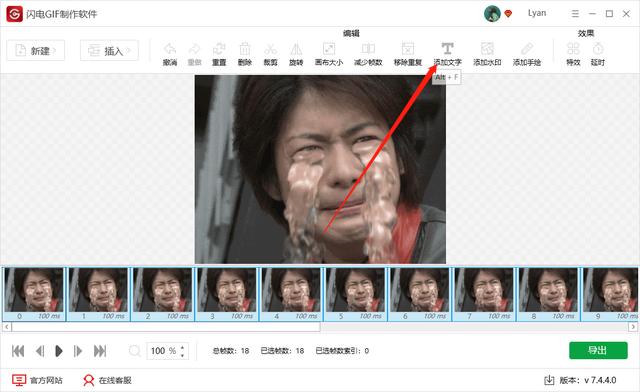Select frame 7 thumbnail
This screenshot has width=640, height=392.
(x=484, y=294)
